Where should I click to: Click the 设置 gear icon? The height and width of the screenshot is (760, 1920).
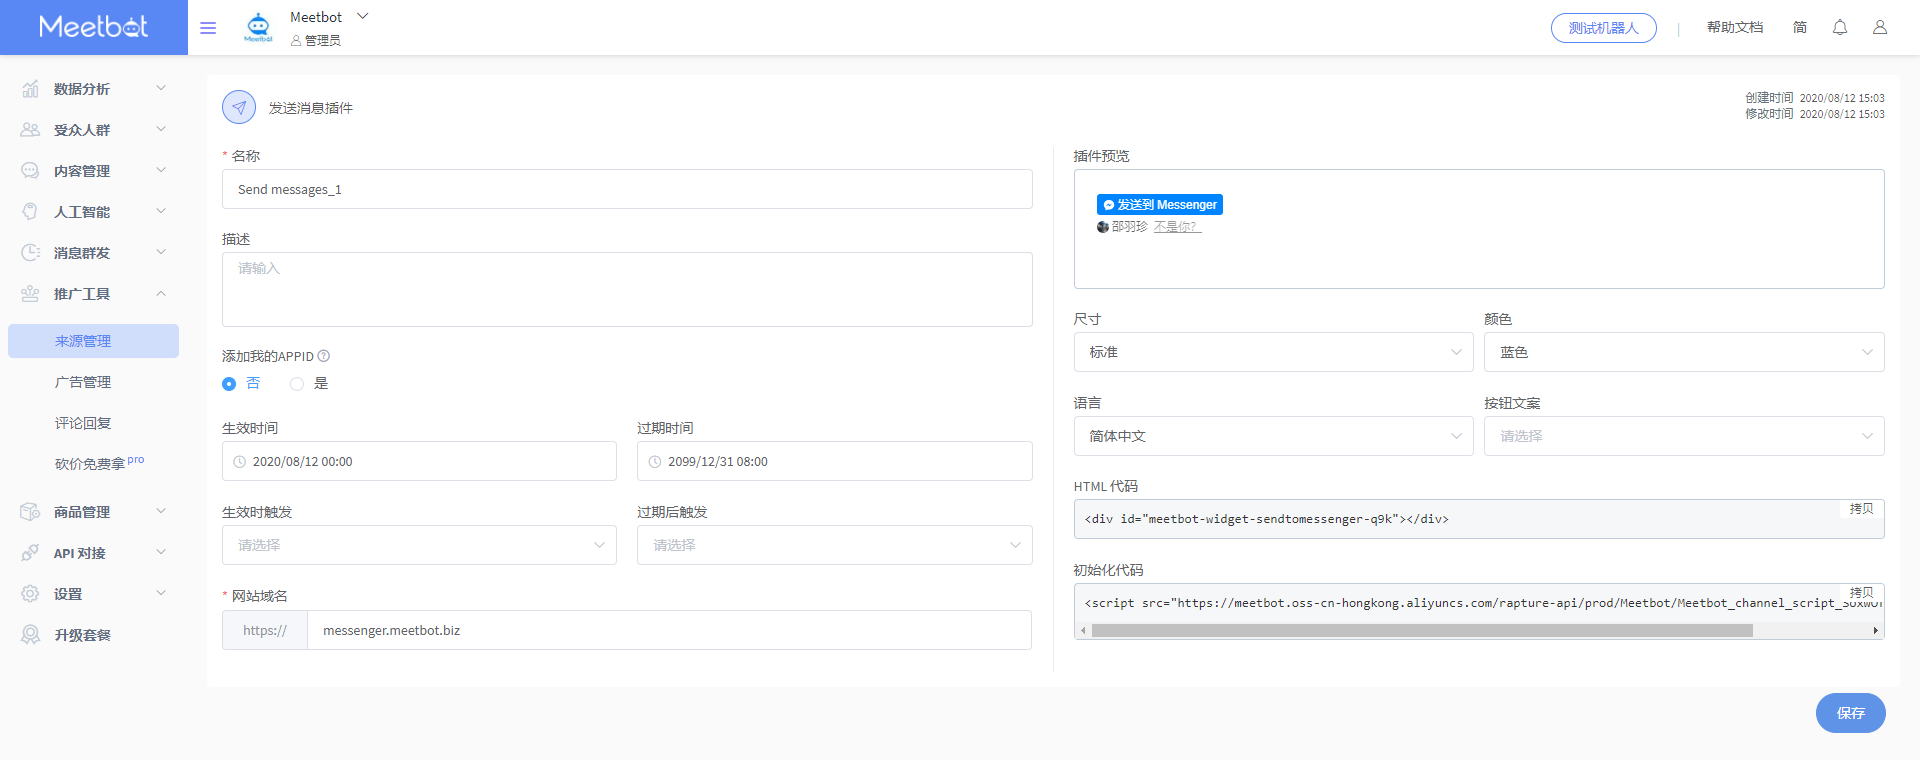point(30,594)
